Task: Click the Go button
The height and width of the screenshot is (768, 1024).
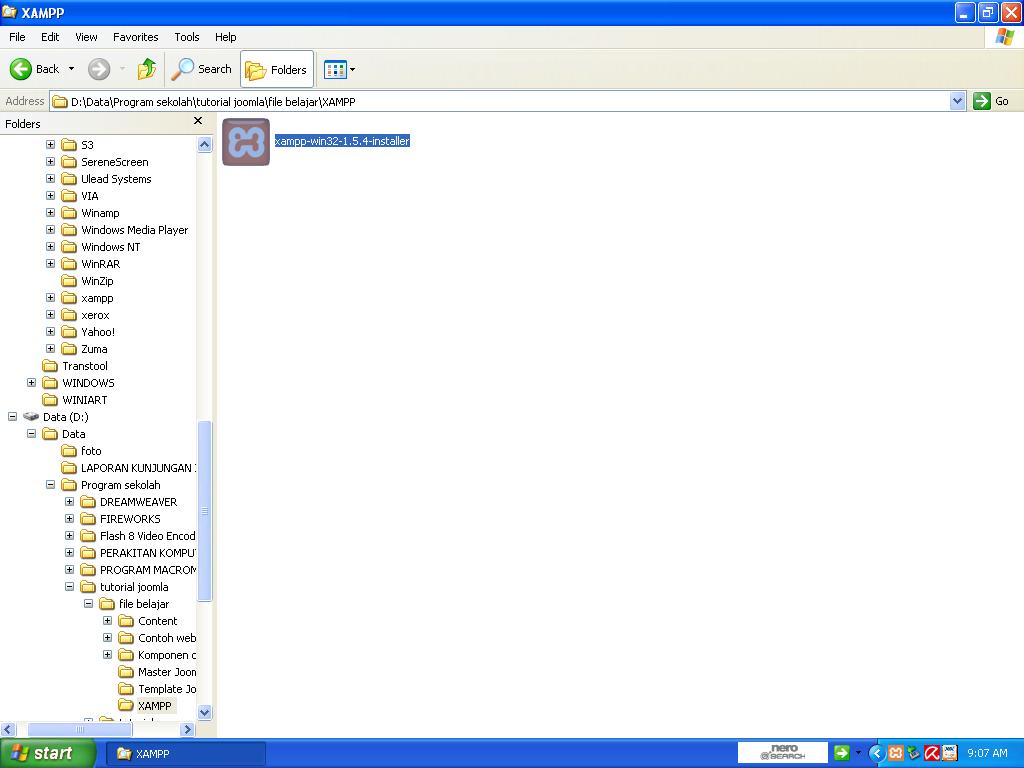Action: (x=991, y=101)
